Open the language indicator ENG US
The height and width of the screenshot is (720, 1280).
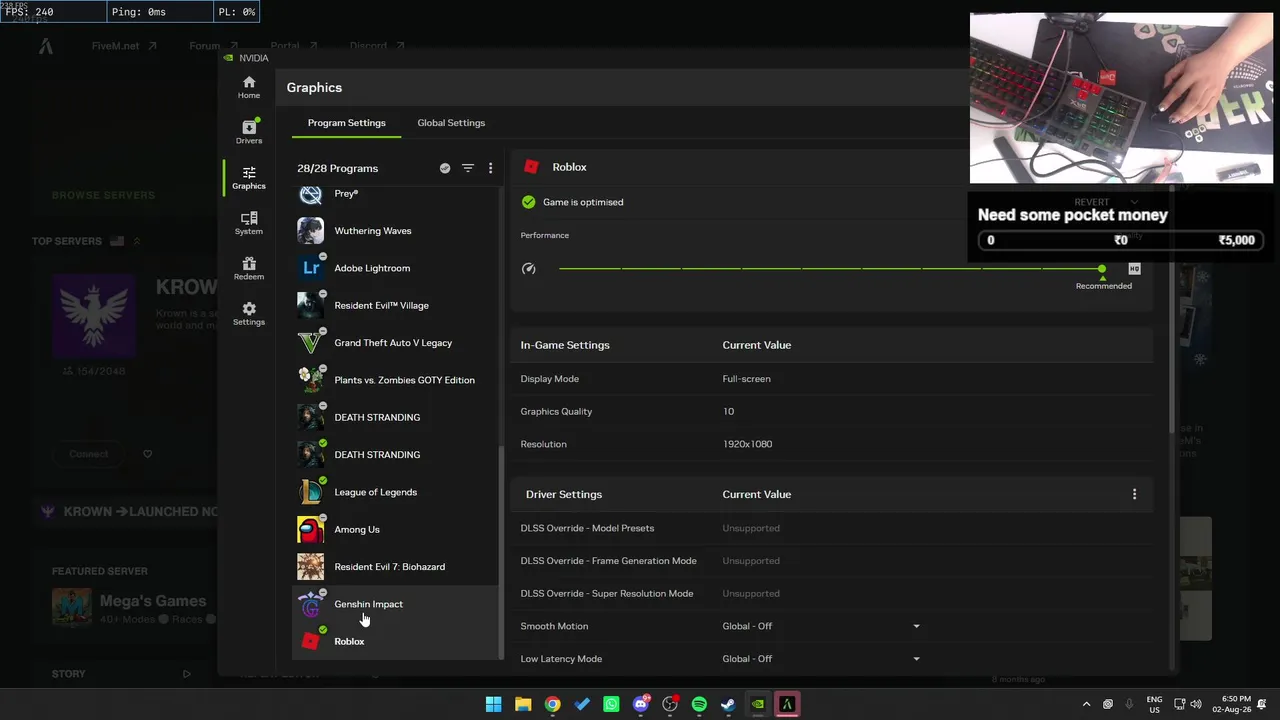coord(1154,704)
